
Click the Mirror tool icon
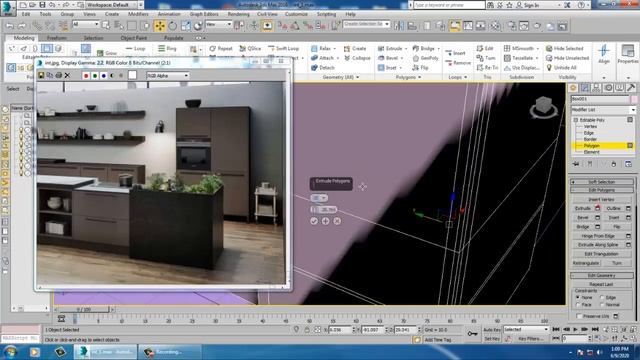tap(399, 26)
